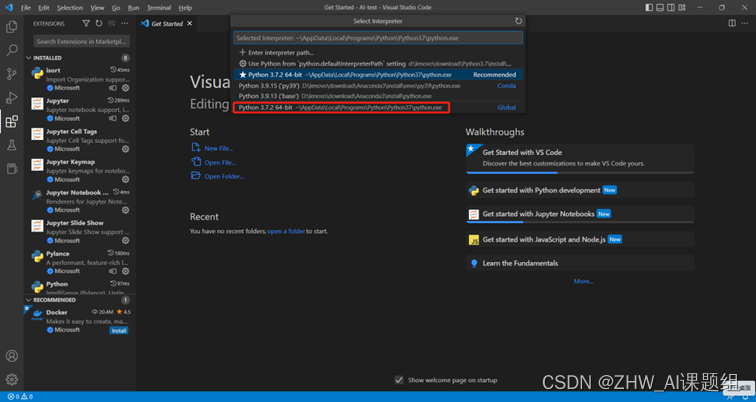Refresh the interpreter list in Select Interpreter

coord(518,21)
